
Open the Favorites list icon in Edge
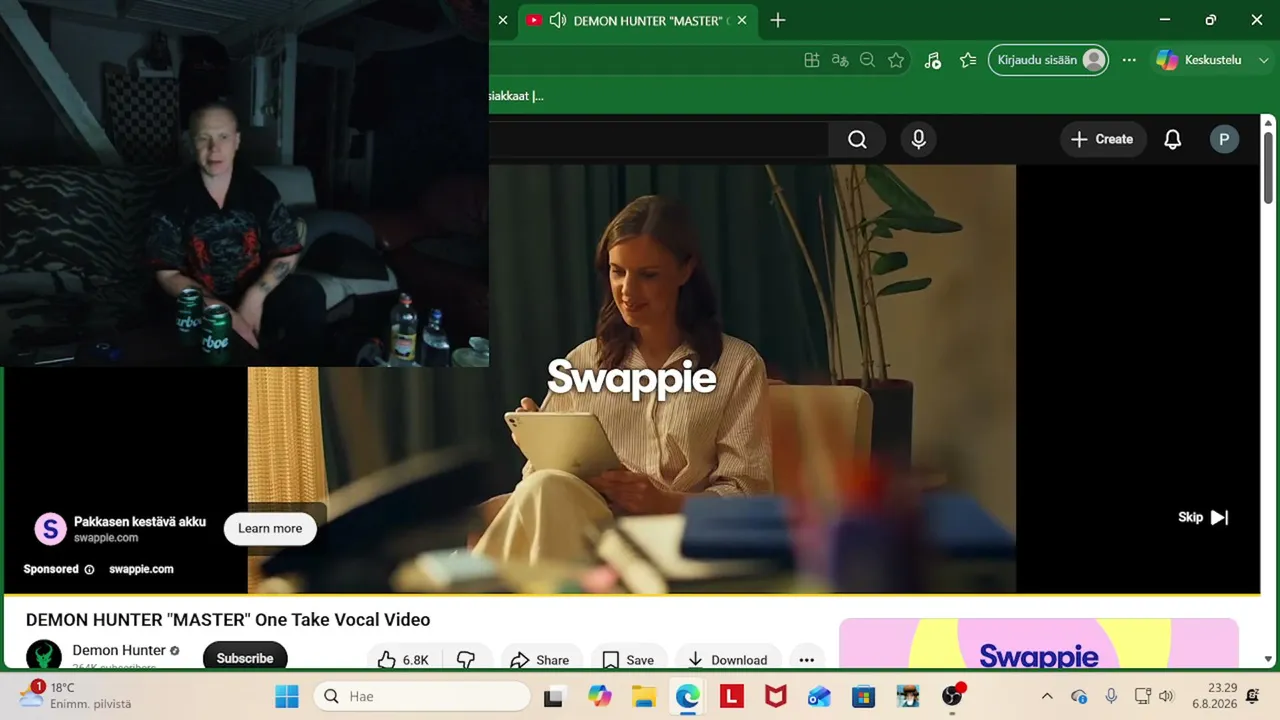point(967,60)
